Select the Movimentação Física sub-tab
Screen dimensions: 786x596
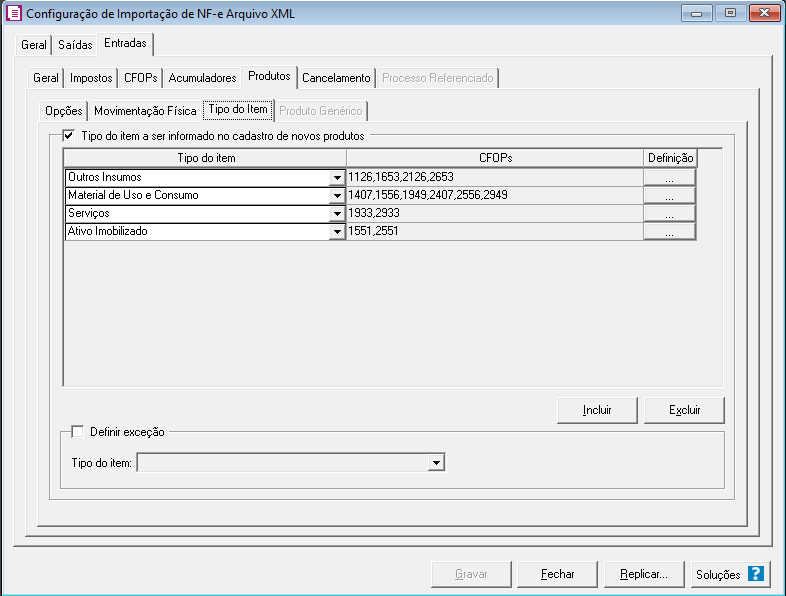point(145,111)
